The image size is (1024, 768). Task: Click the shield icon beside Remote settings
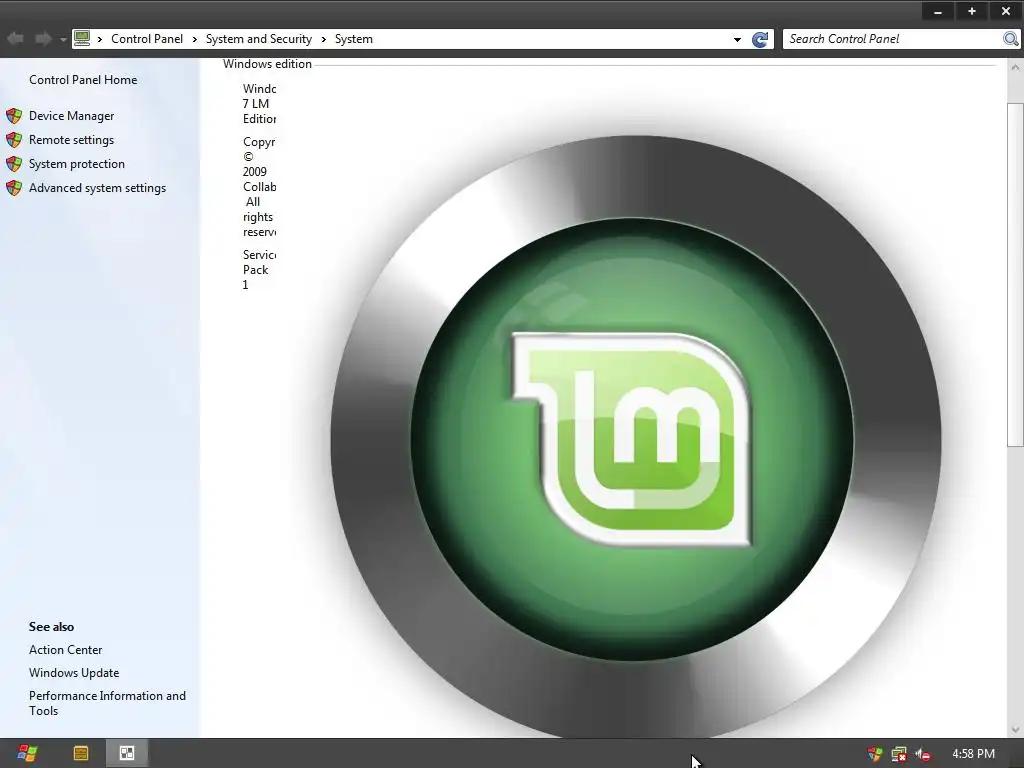[x=14, y=140]
